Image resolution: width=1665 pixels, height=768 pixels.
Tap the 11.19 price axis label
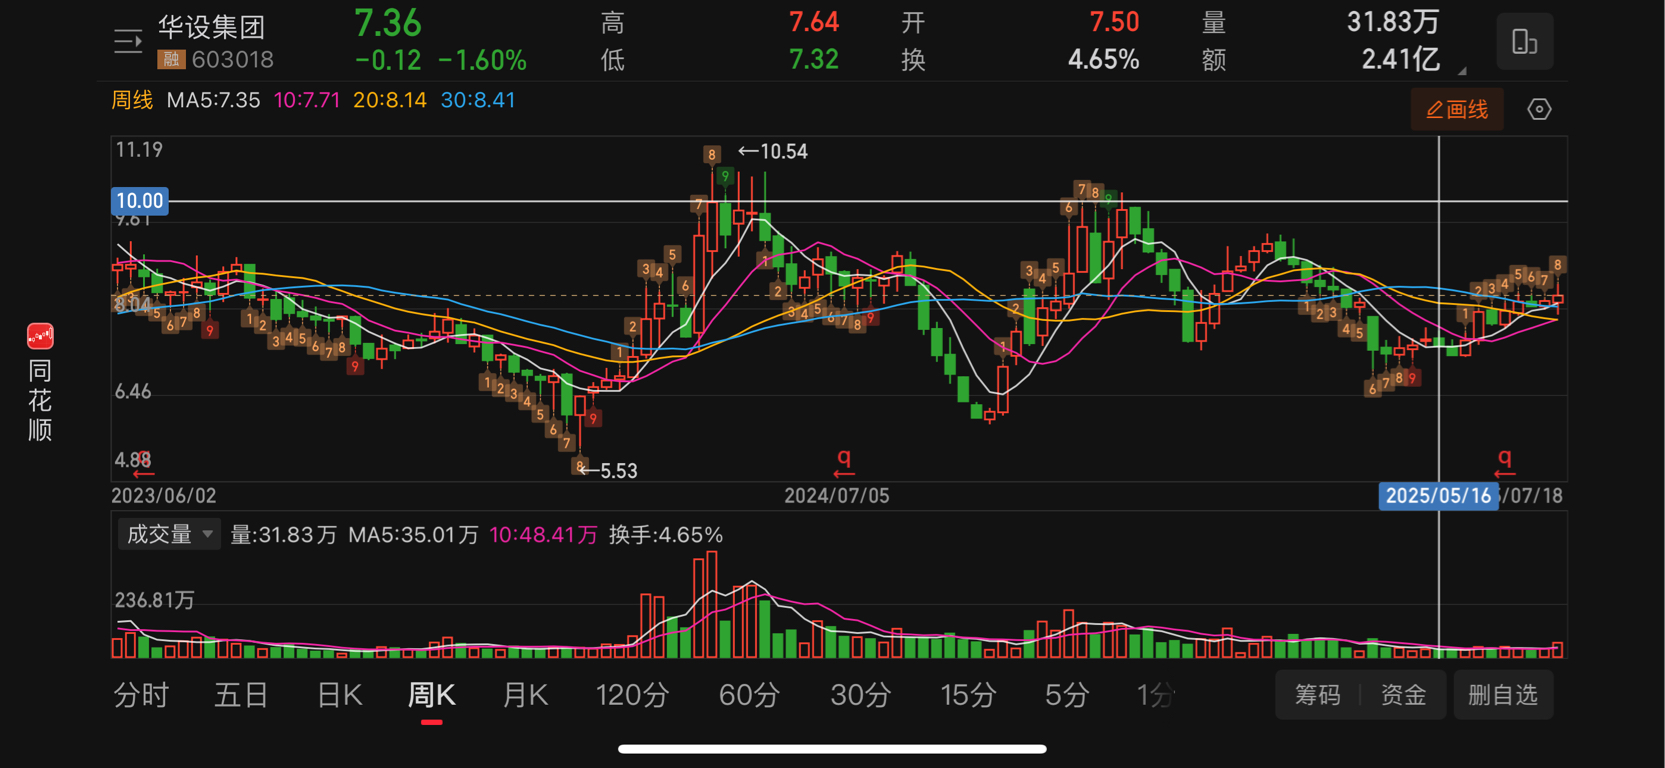tap(139, 150)
